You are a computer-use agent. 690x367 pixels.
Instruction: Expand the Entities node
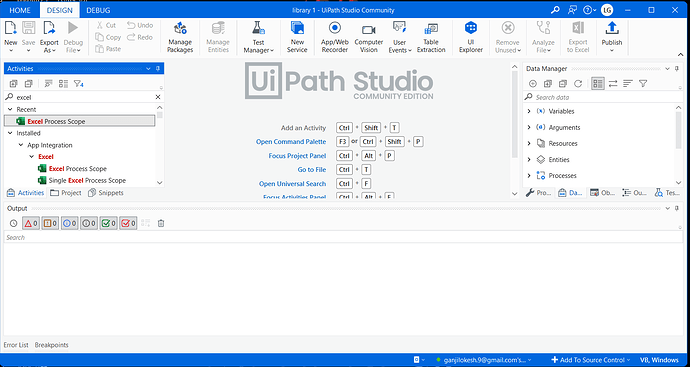[529, 159]
